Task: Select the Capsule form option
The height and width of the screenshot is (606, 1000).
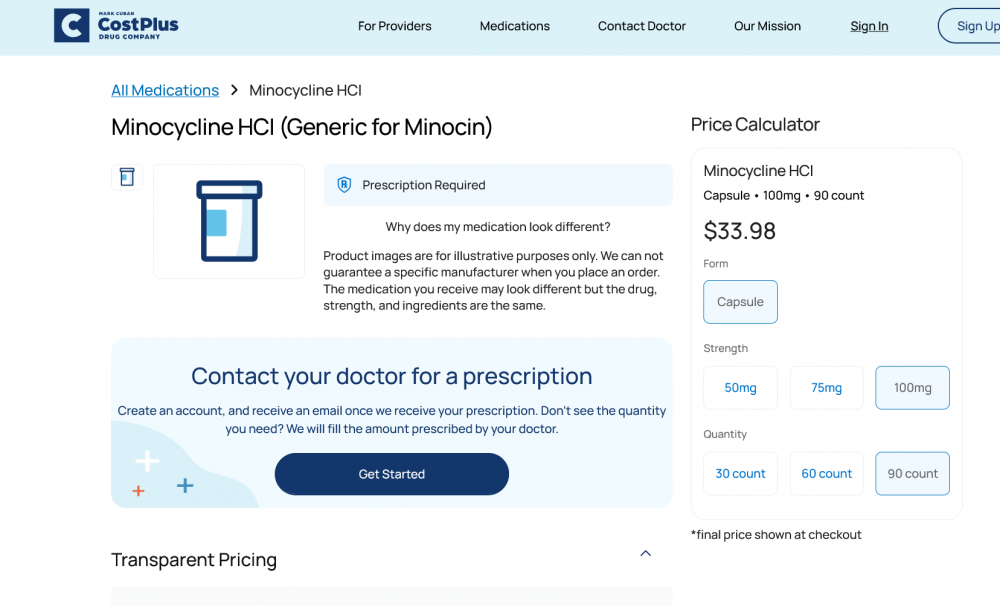Action: [x=740, y=302]
